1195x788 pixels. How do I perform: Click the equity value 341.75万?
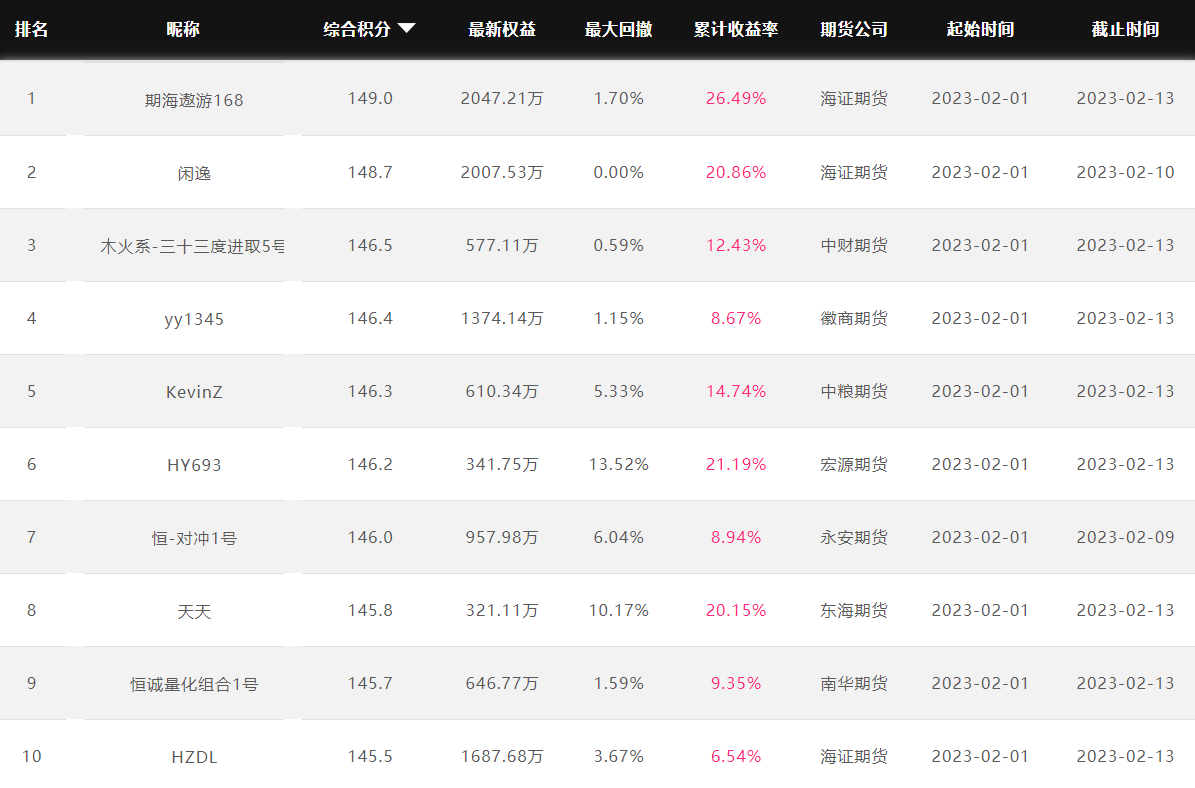[502, 464]
